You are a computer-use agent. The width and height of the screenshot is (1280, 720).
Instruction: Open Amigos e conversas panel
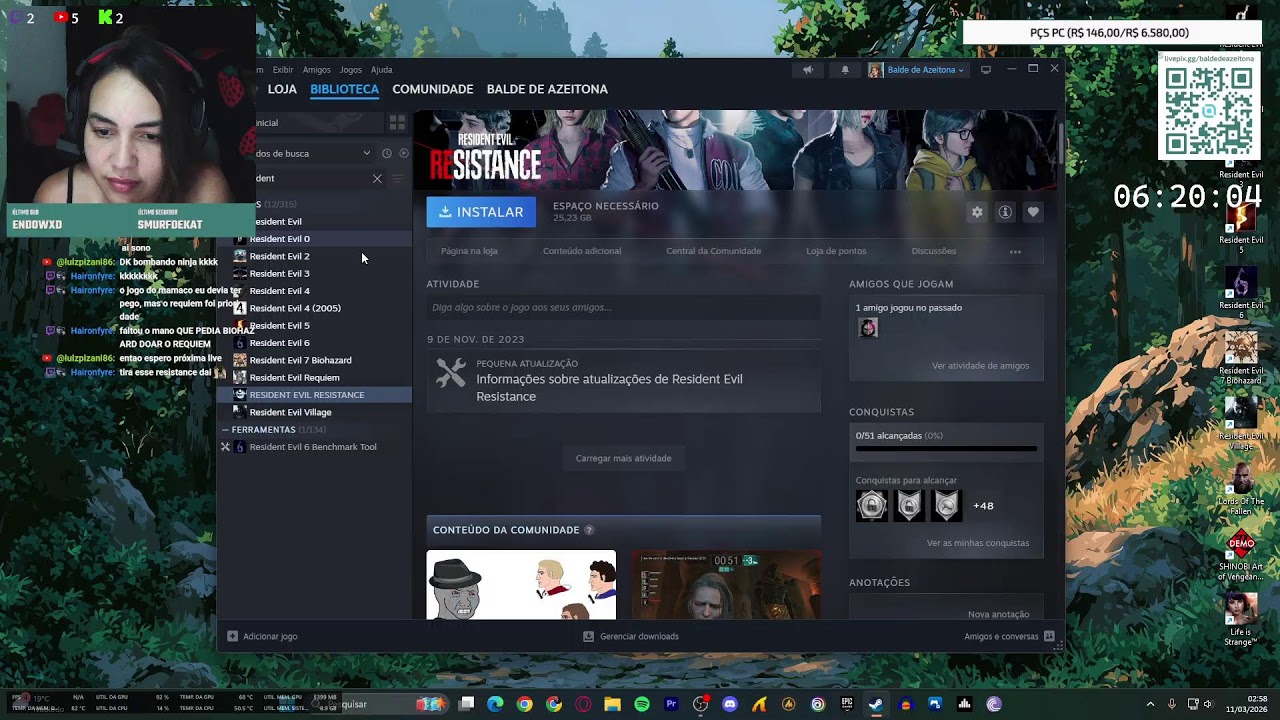coord(1009,636)
